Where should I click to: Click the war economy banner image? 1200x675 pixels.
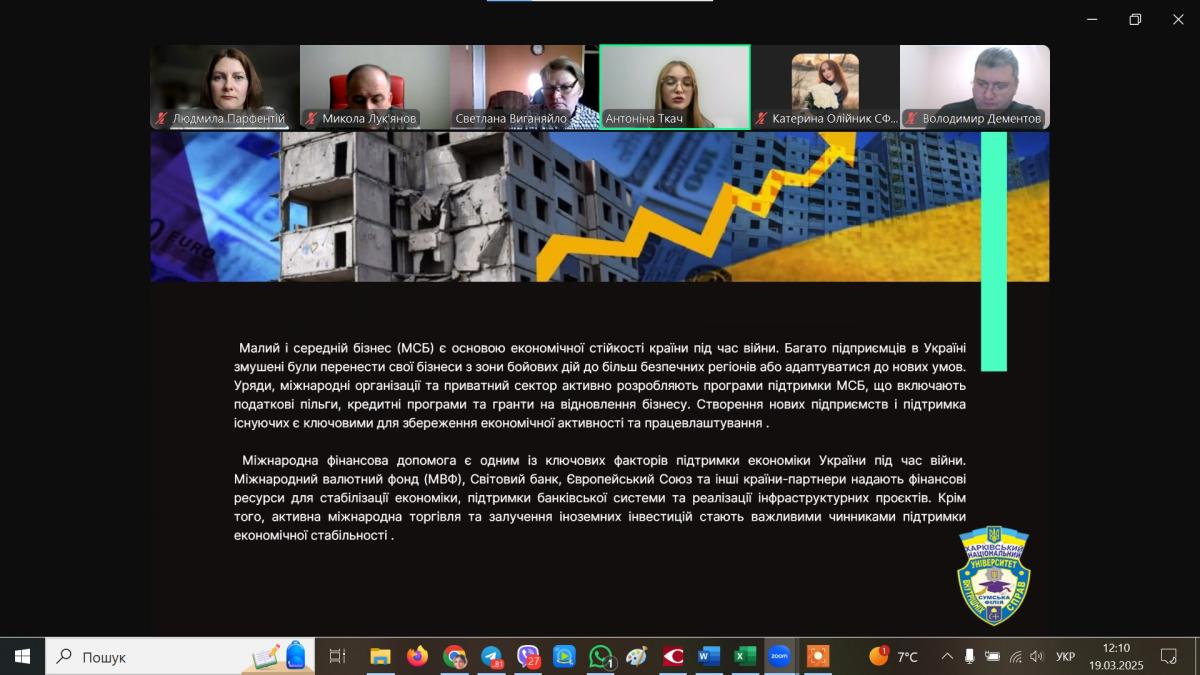pos(600,207)
